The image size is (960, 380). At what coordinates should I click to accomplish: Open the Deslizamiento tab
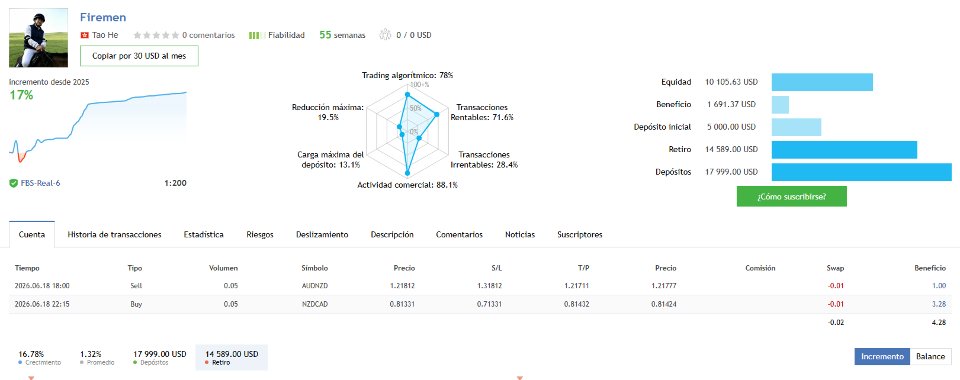coord(322,234)
